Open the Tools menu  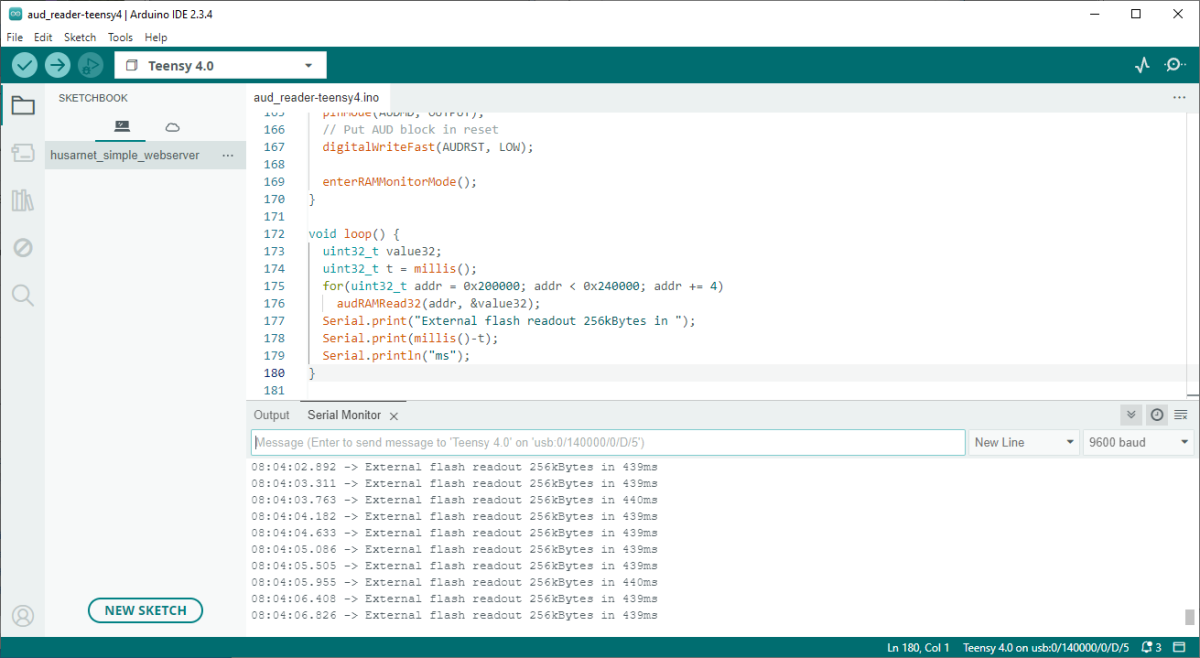point(120,37)
